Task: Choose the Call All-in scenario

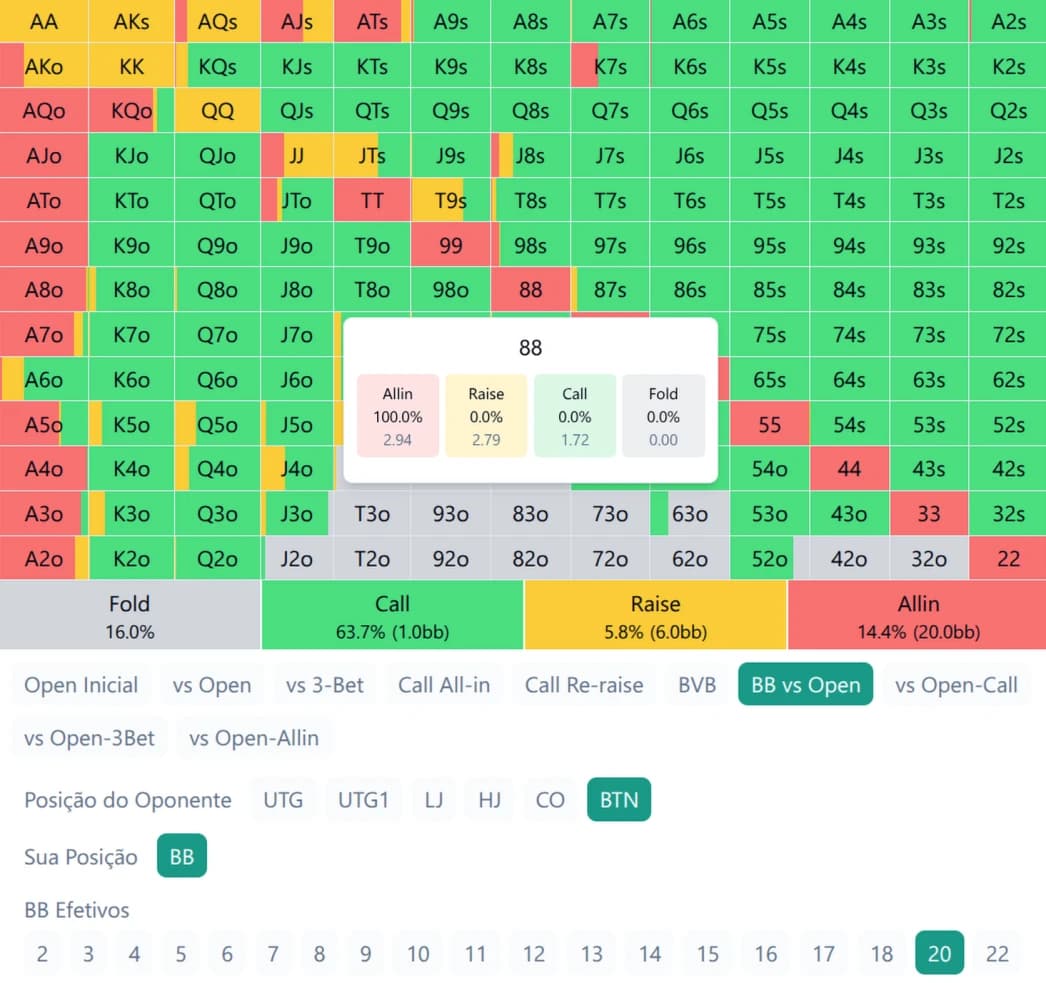Action: click(444, 685)
